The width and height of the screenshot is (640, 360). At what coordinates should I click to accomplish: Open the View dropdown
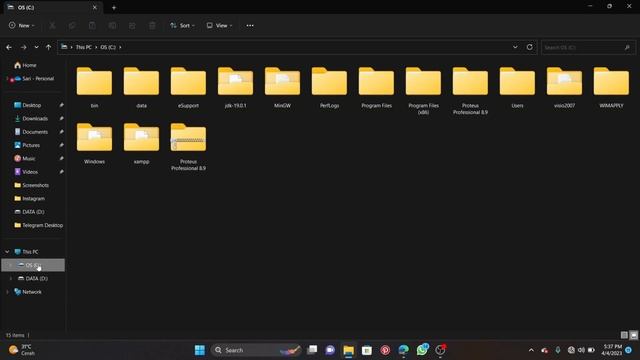(219, 25)
